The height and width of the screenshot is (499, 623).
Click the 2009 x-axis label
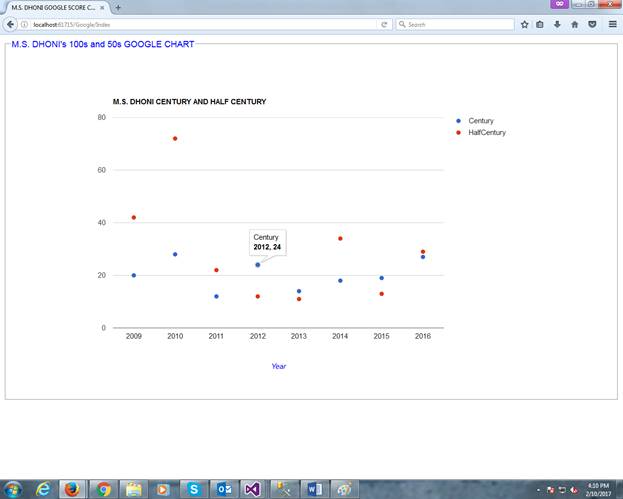[134, 336]
